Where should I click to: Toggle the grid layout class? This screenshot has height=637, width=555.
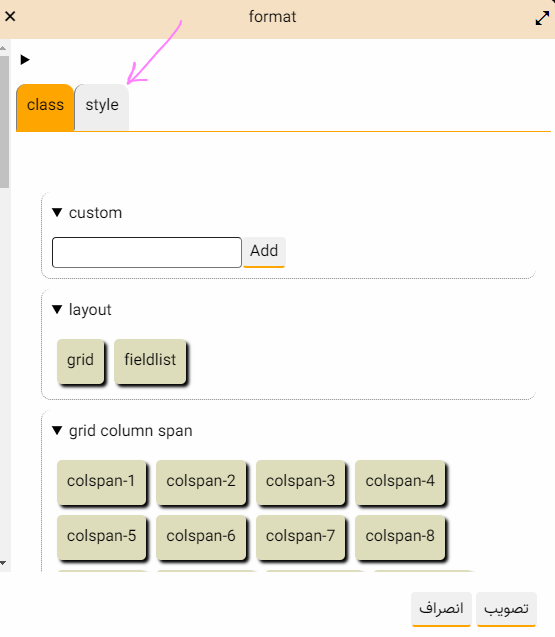pos(80,361)
